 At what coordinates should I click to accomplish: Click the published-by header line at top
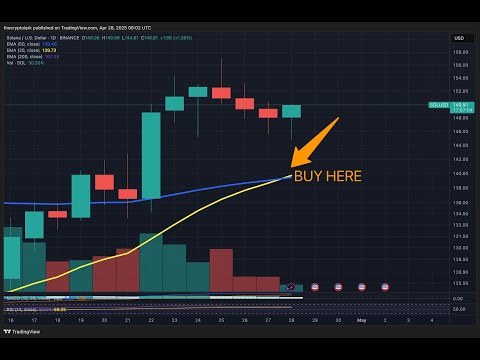tap(77, 28)
